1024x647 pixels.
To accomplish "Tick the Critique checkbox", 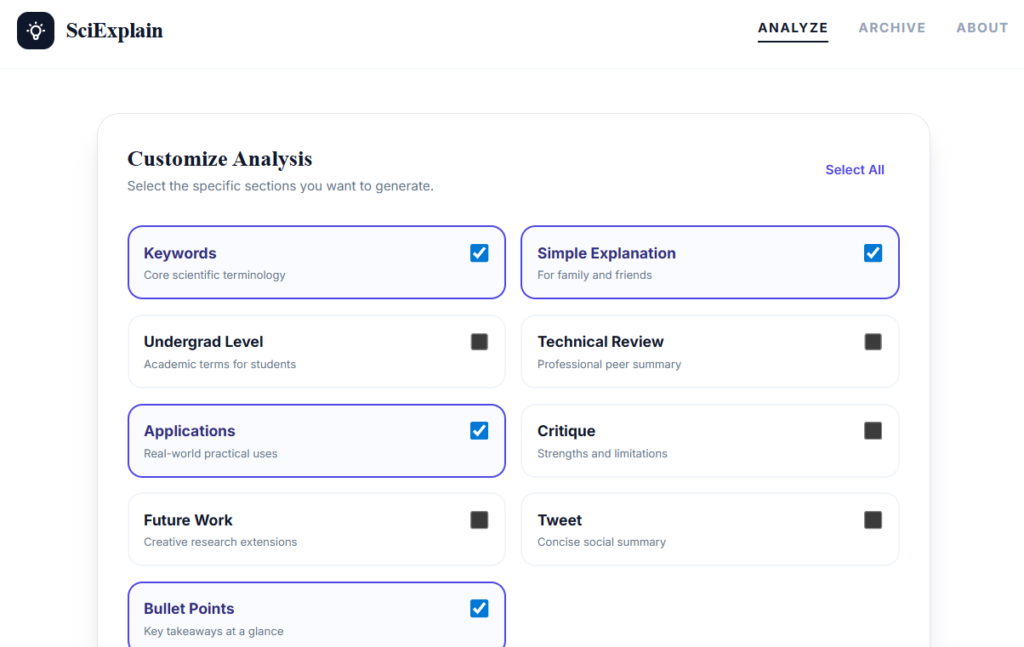I will pyautogui.click(x=873, y=431).
